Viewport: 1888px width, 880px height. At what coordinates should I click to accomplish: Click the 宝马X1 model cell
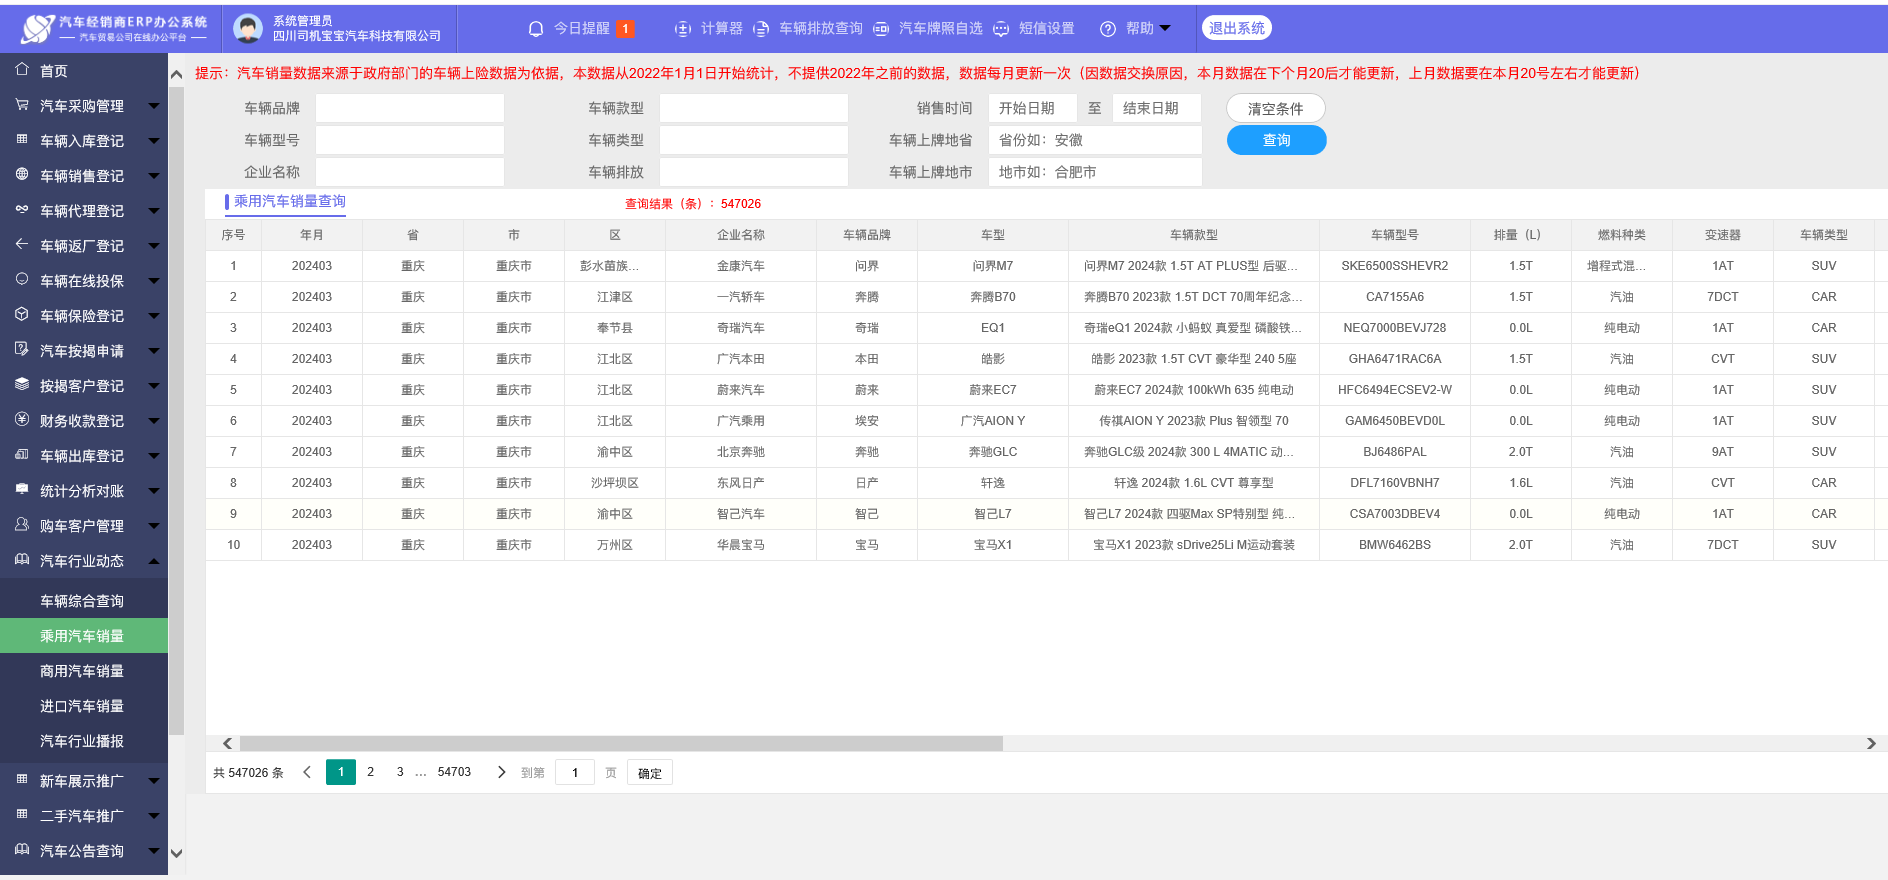(x=993, y=545)
